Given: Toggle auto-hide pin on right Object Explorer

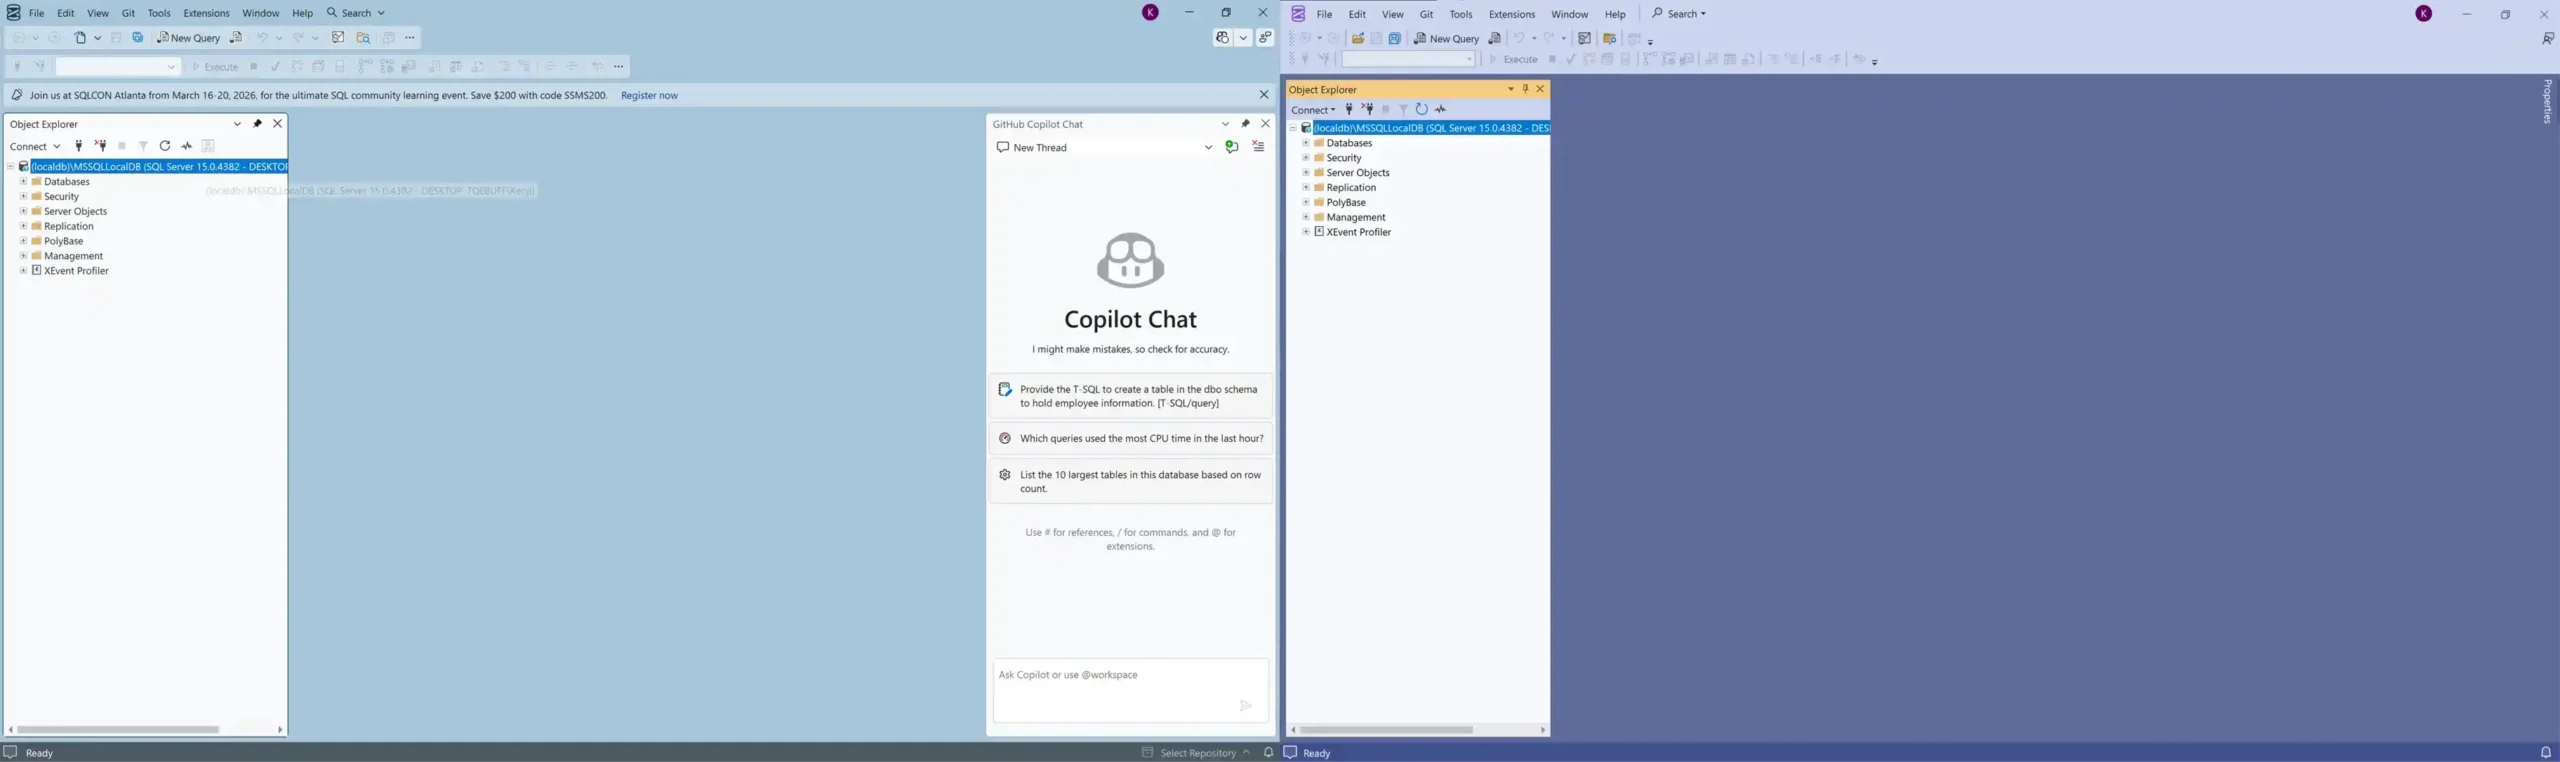Looking at the screenshot, I should coord(1525,89).
